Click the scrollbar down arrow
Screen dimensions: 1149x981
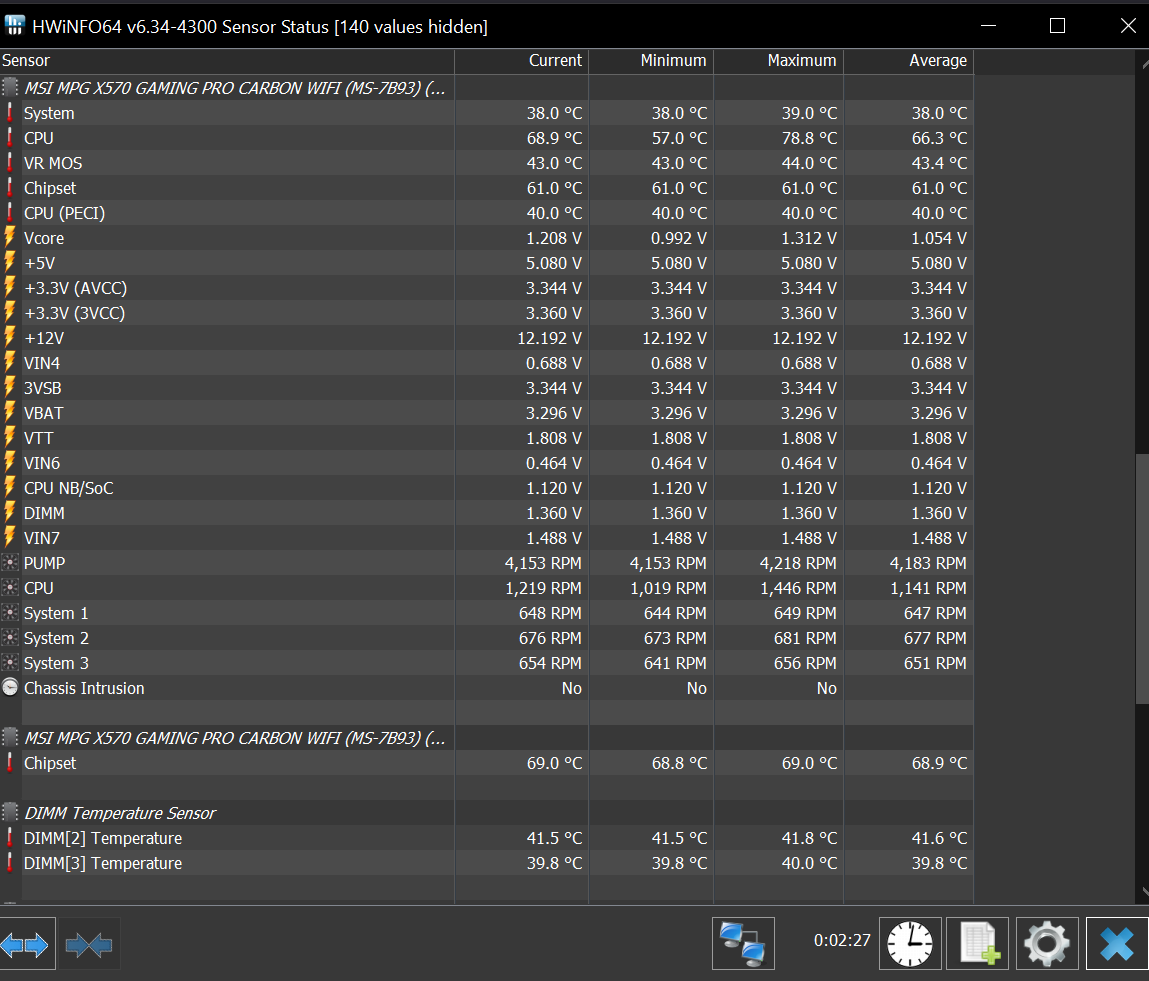click(1144, 892)
